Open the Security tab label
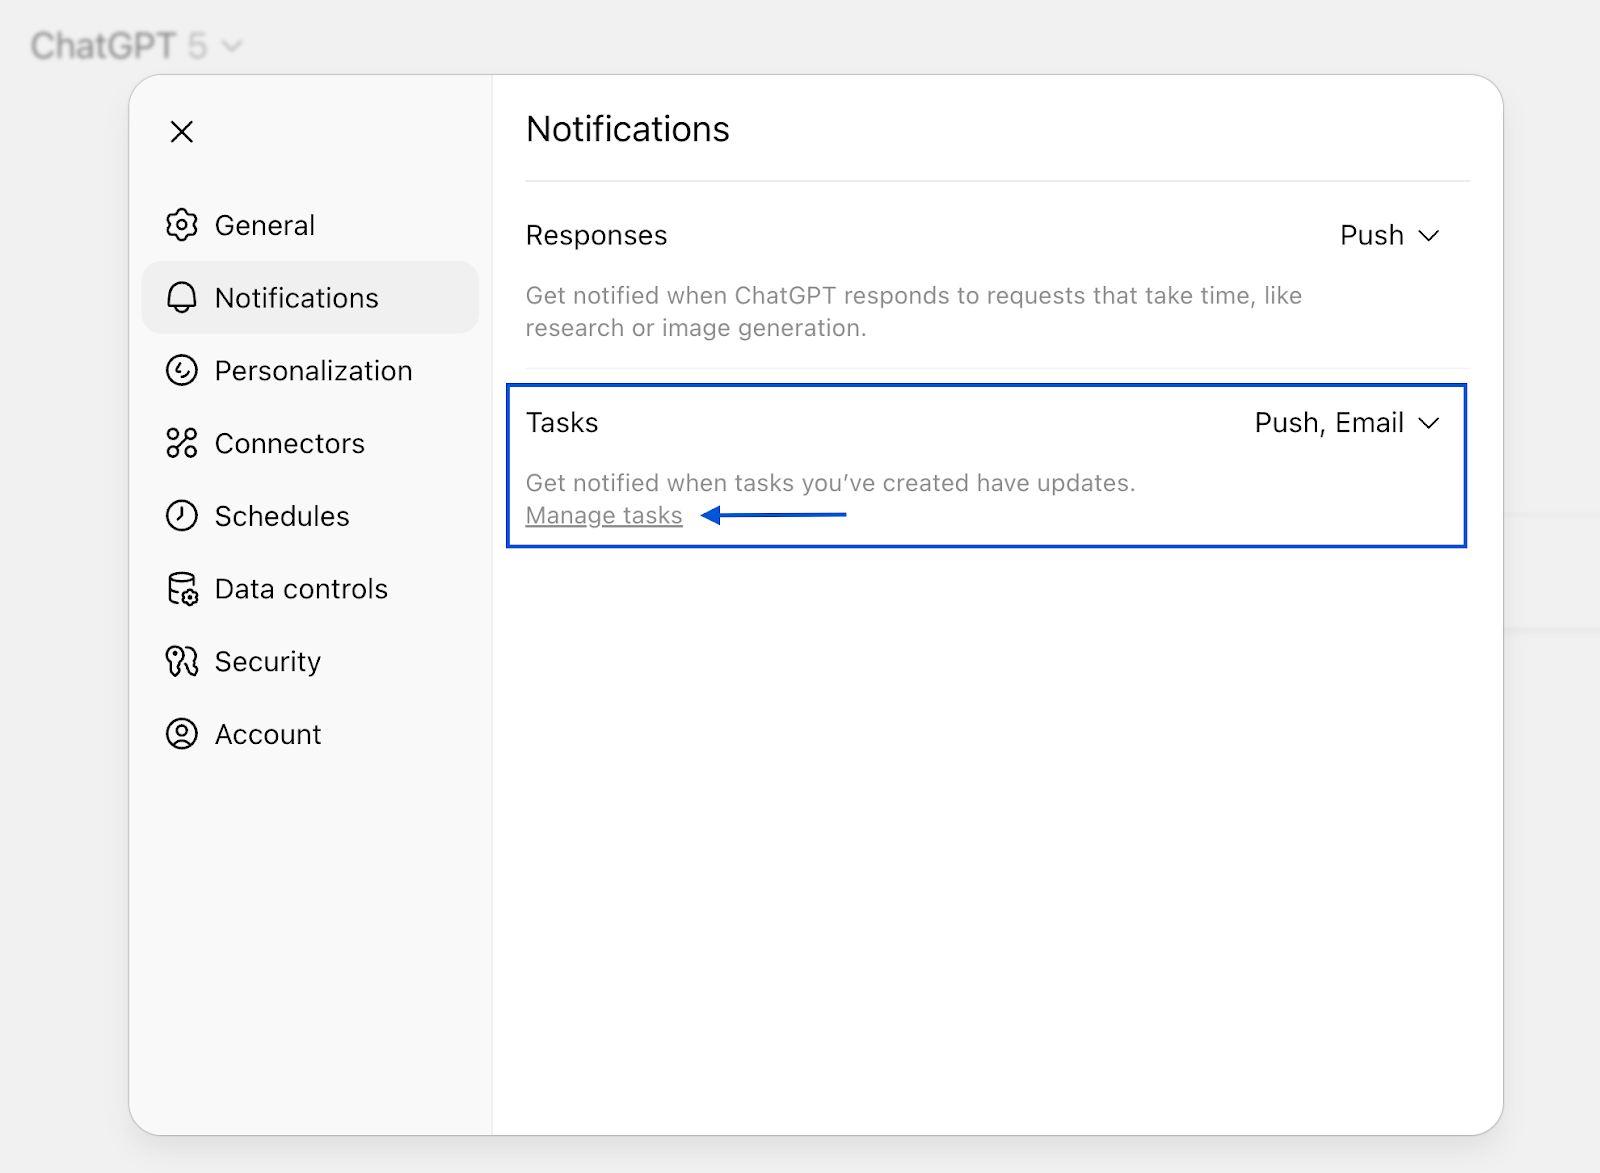This screenshot has width=1600, height=1173. tap(268, 662)
